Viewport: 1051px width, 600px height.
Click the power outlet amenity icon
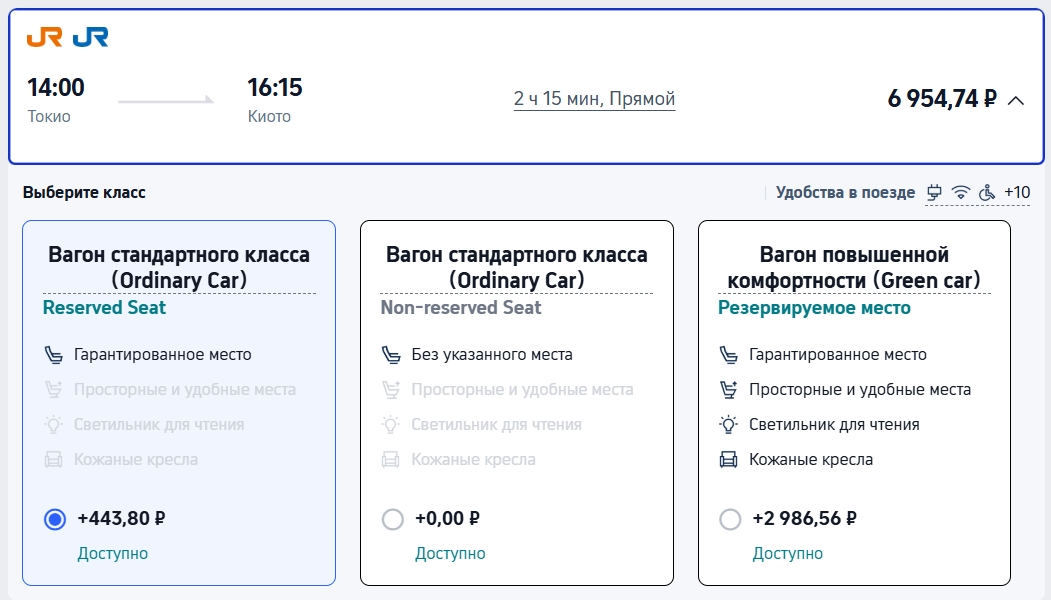coord(935,192)
